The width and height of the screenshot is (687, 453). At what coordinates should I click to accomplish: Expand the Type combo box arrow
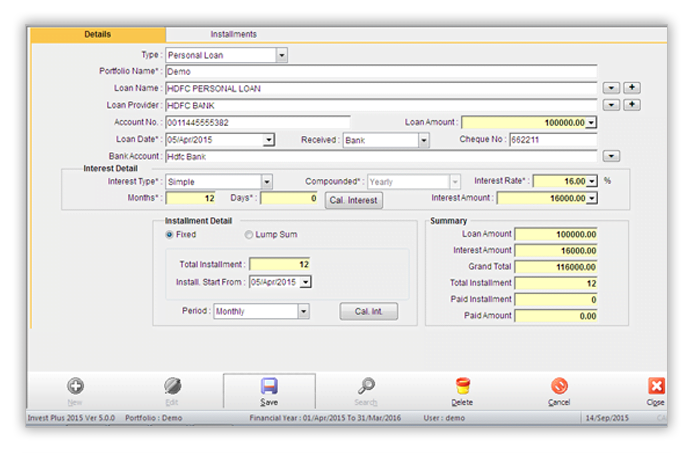[x=282, y=55]
